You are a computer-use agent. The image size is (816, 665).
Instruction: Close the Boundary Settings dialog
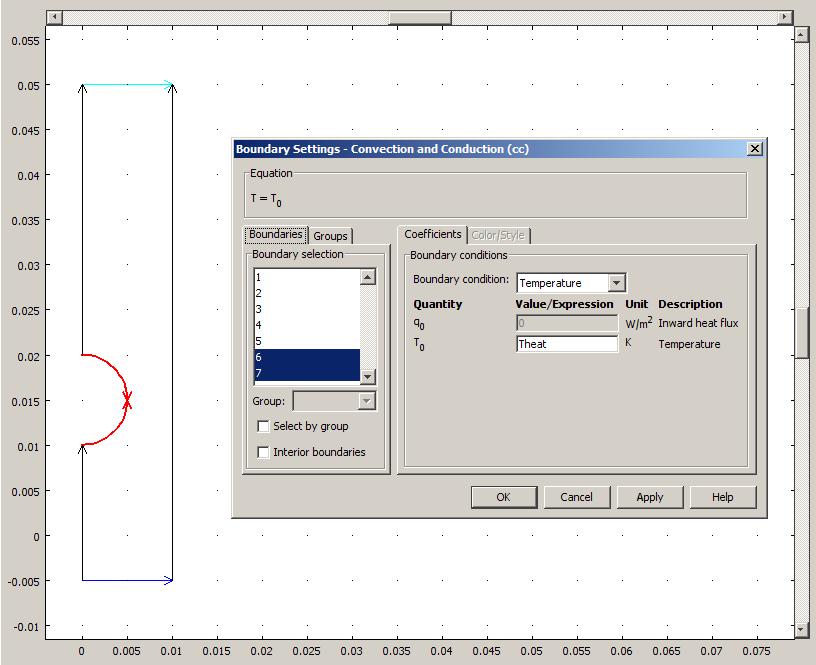(x=755, y=149)
